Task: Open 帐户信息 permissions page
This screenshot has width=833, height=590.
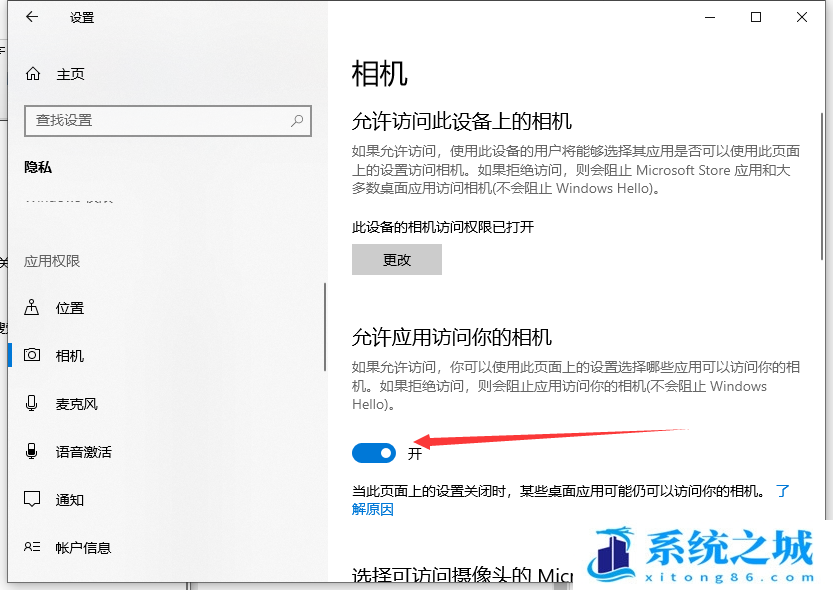Action: (x=83, y=548)
